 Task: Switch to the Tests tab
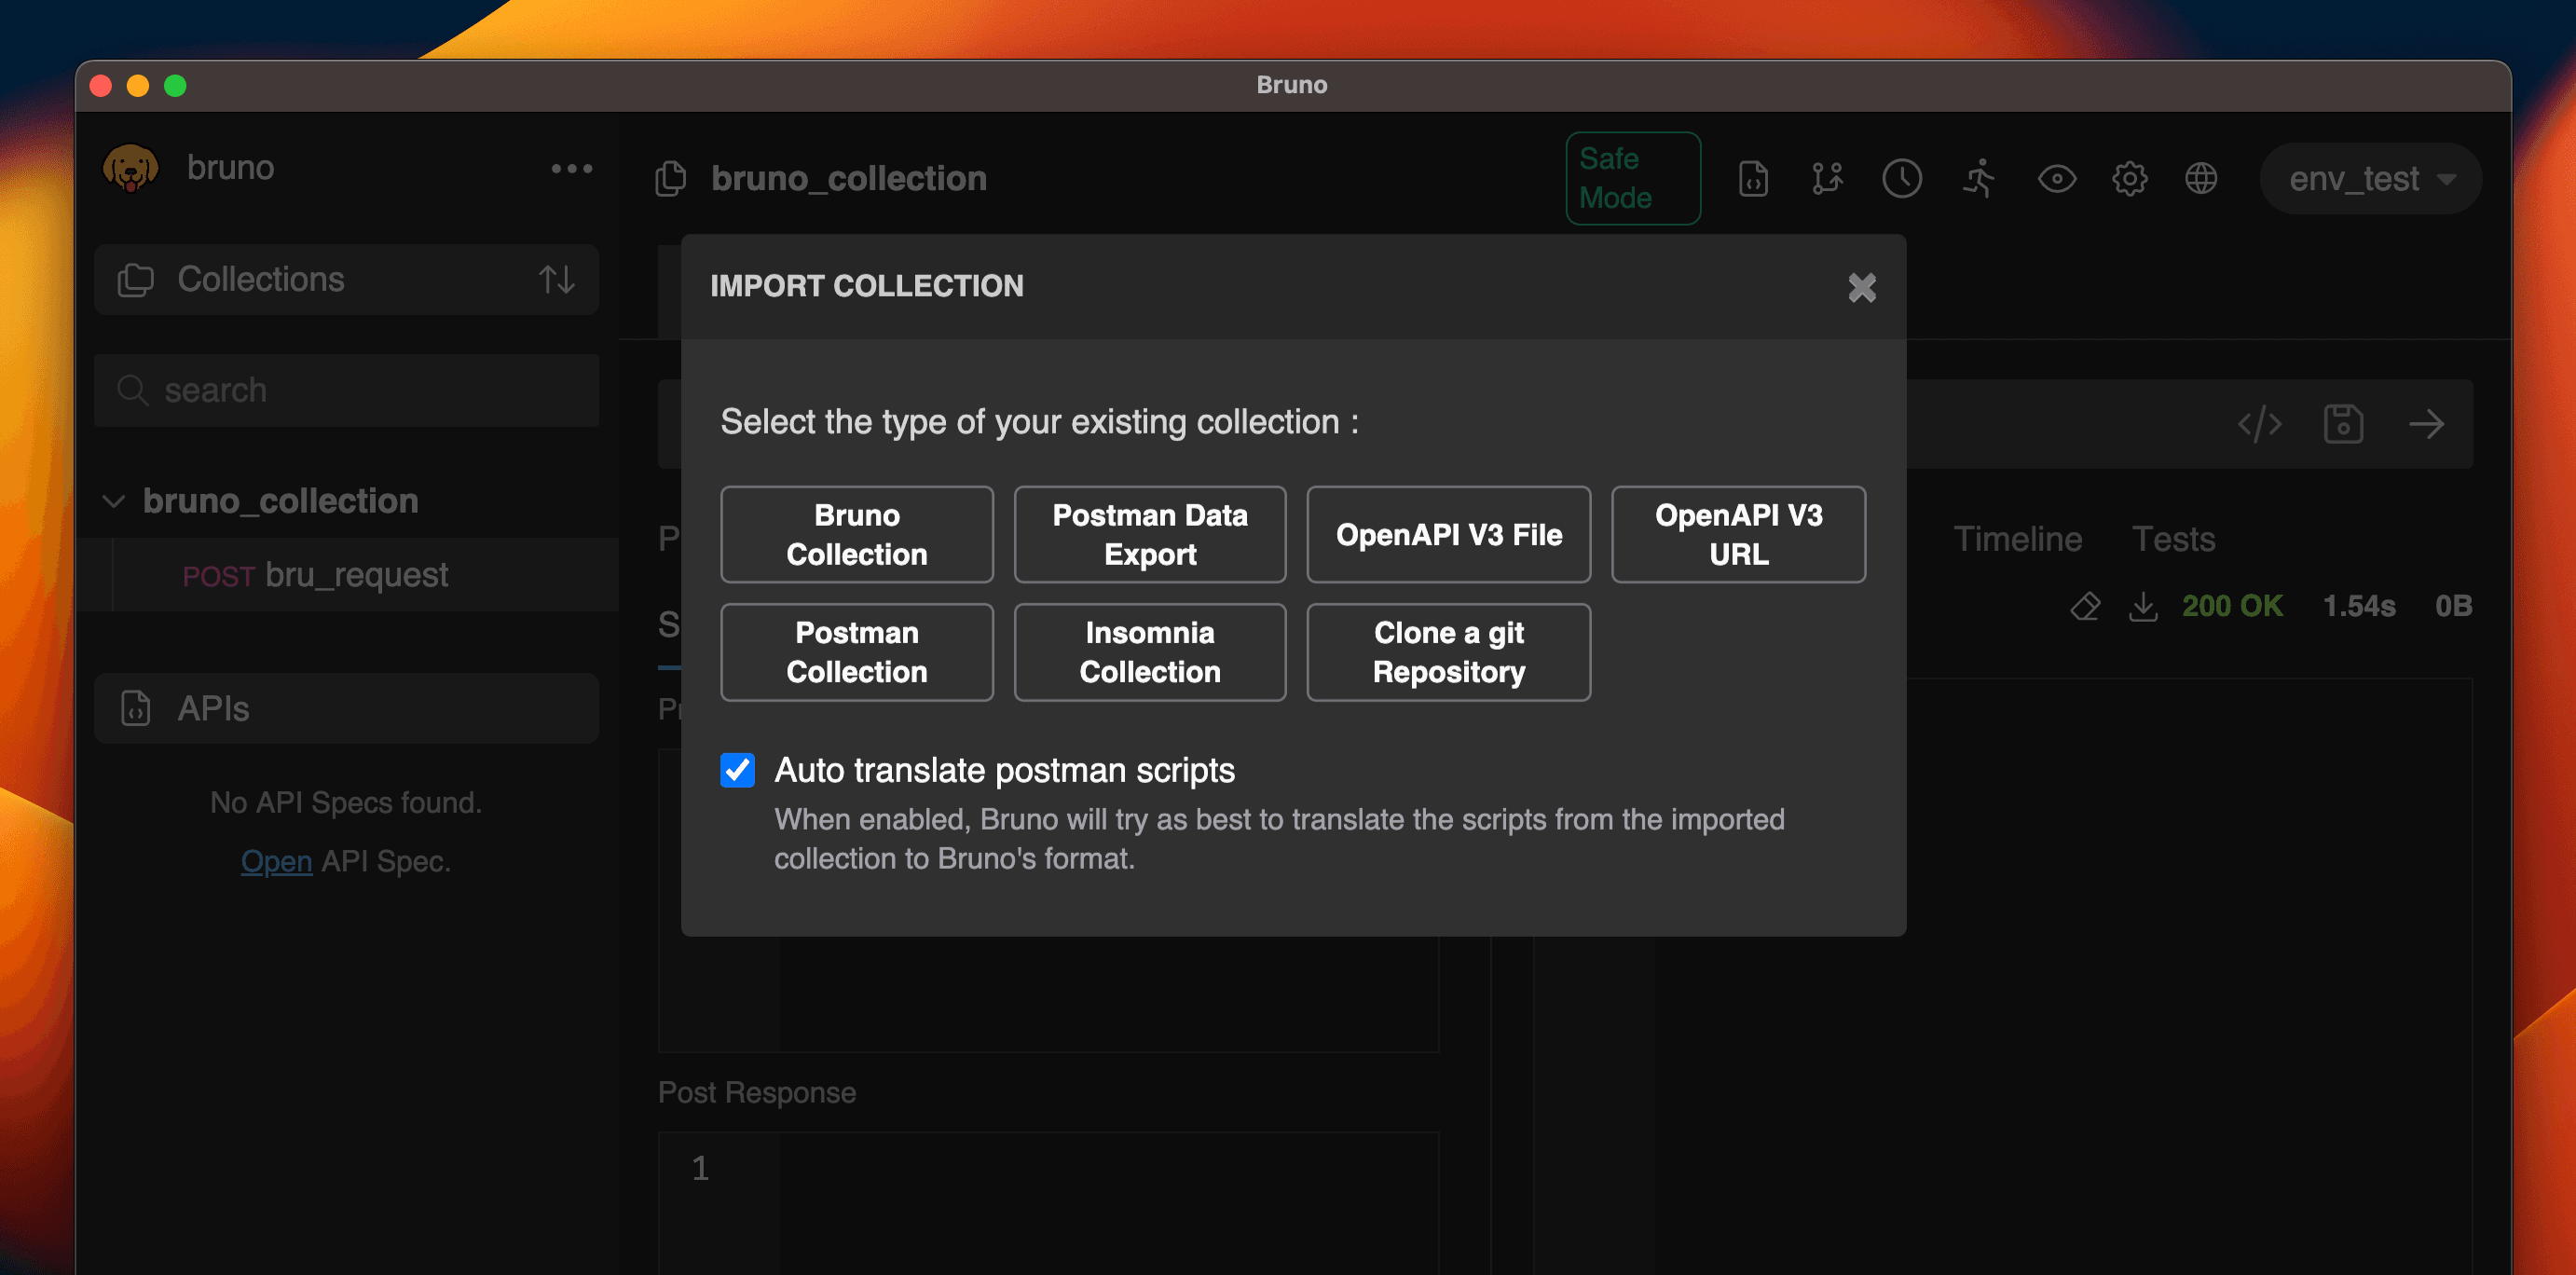2173,539
